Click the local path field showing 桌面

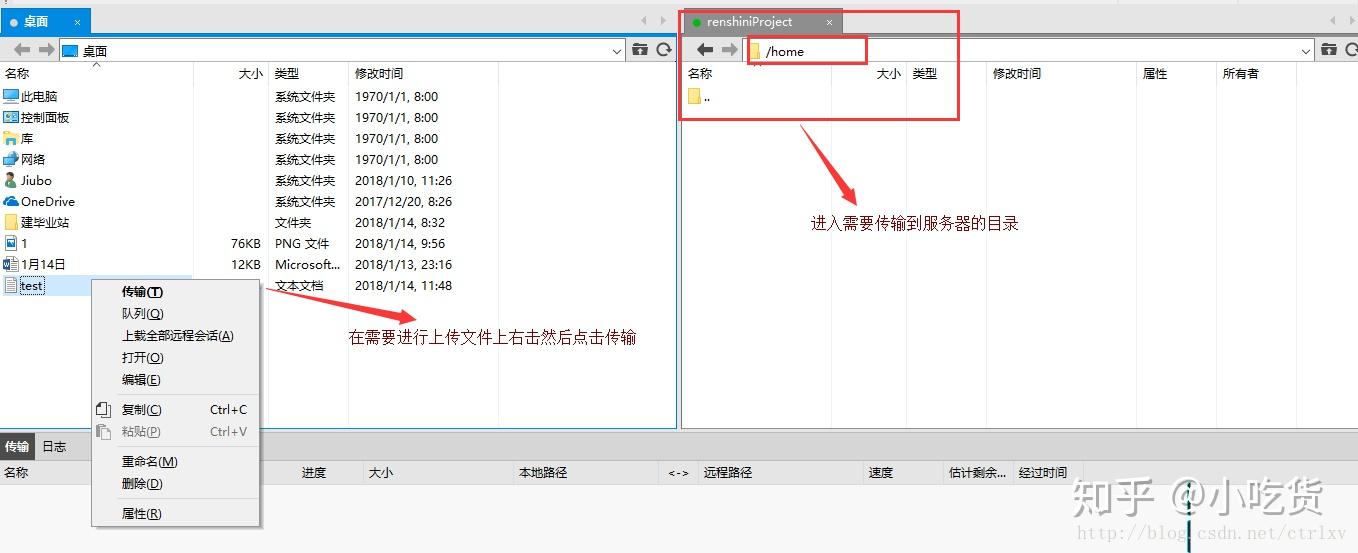click(x=342, y=51)
